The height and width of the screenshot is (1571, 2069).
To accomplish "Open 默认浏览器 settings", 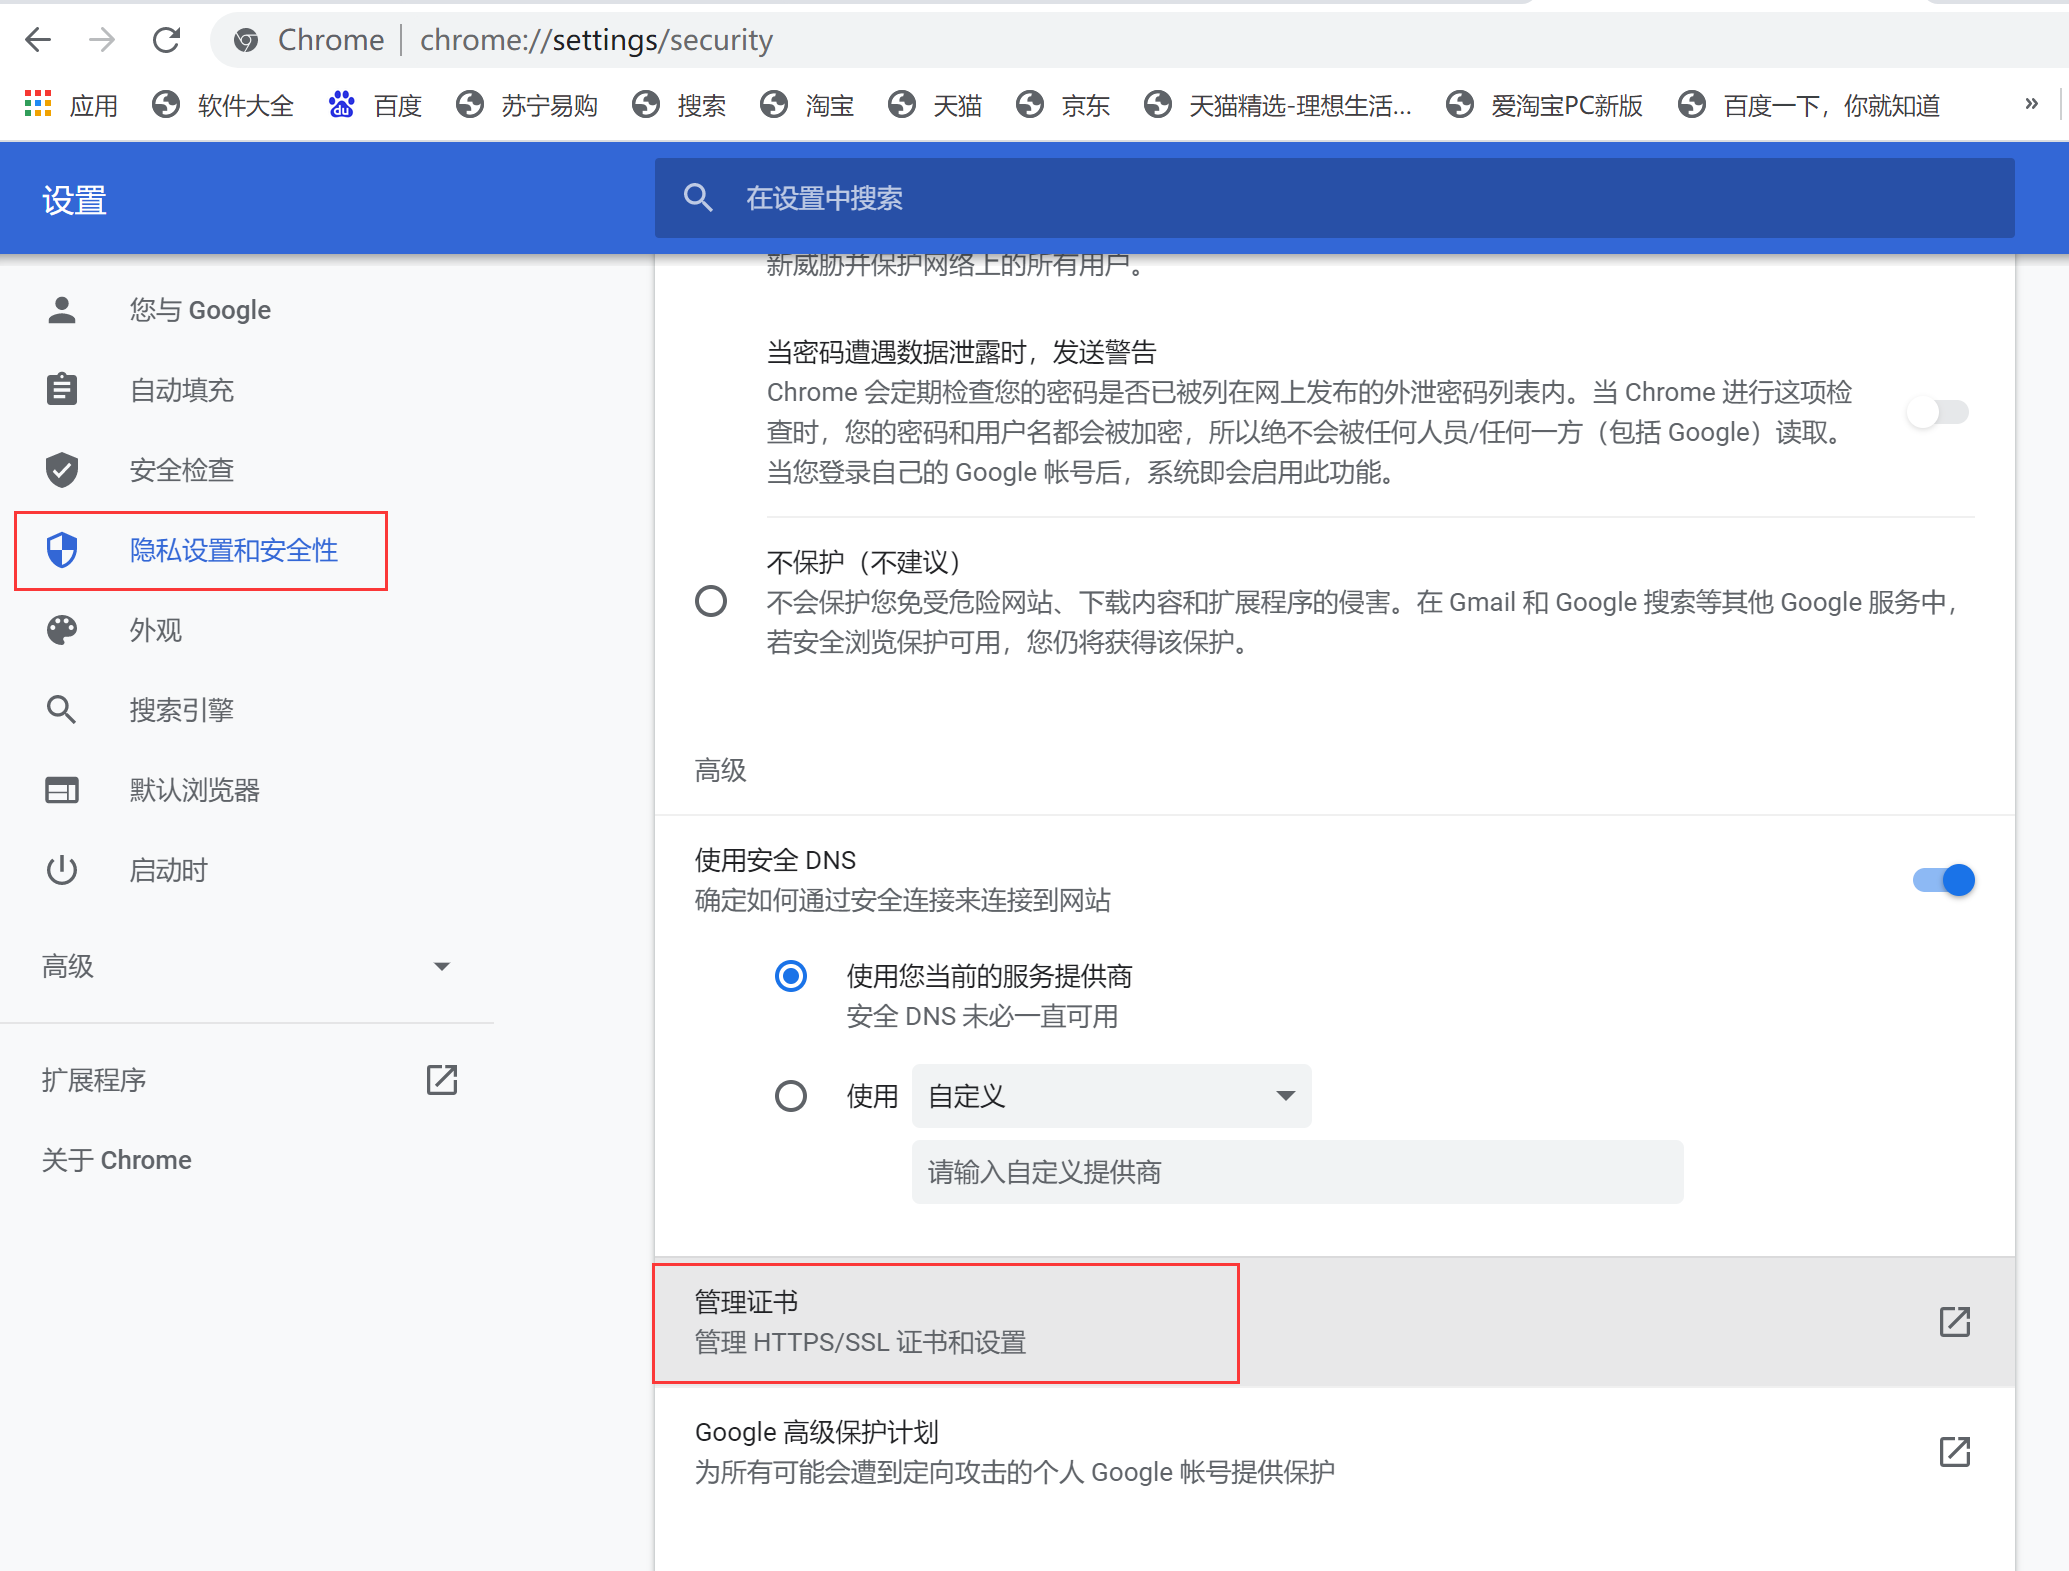I will 195,790.
